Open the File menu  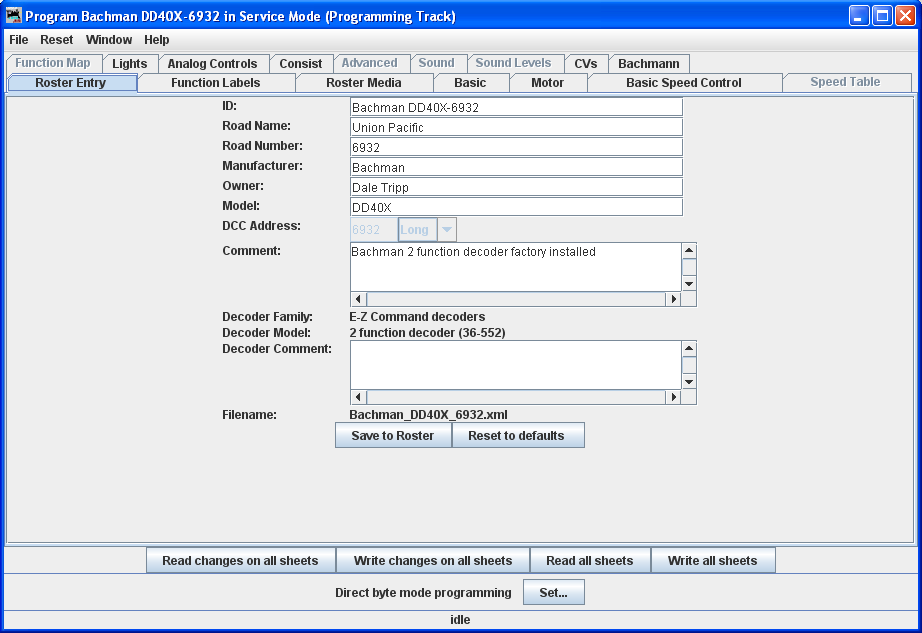tap(19, 40)
